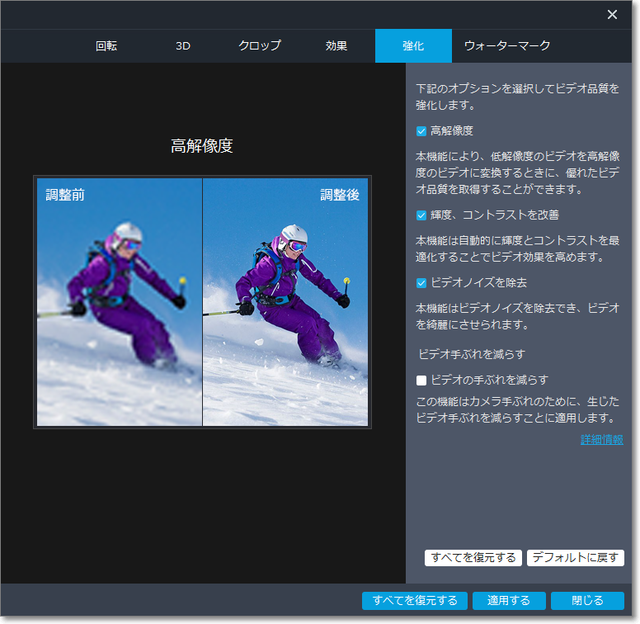Toggle 輝度、コントラストを改善 checkbox
Viewport: 640px width, 624px height.
pos(422,215)
